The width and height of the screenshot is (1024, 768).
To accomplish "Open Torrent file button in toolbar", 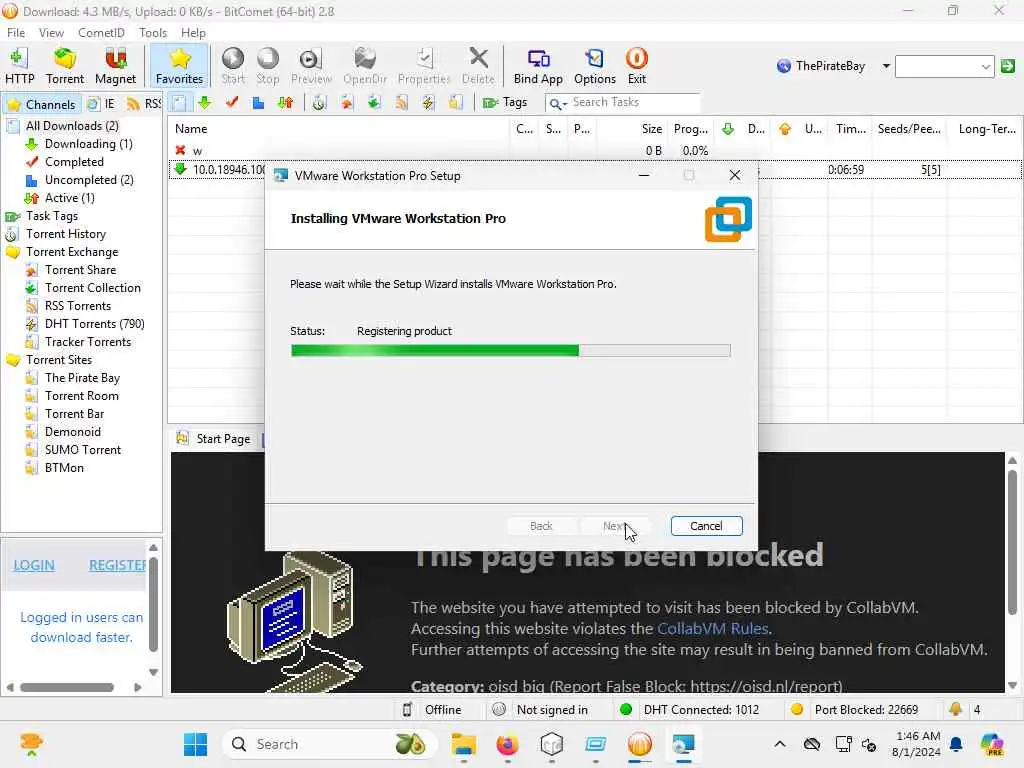I will tap(65, 66).
